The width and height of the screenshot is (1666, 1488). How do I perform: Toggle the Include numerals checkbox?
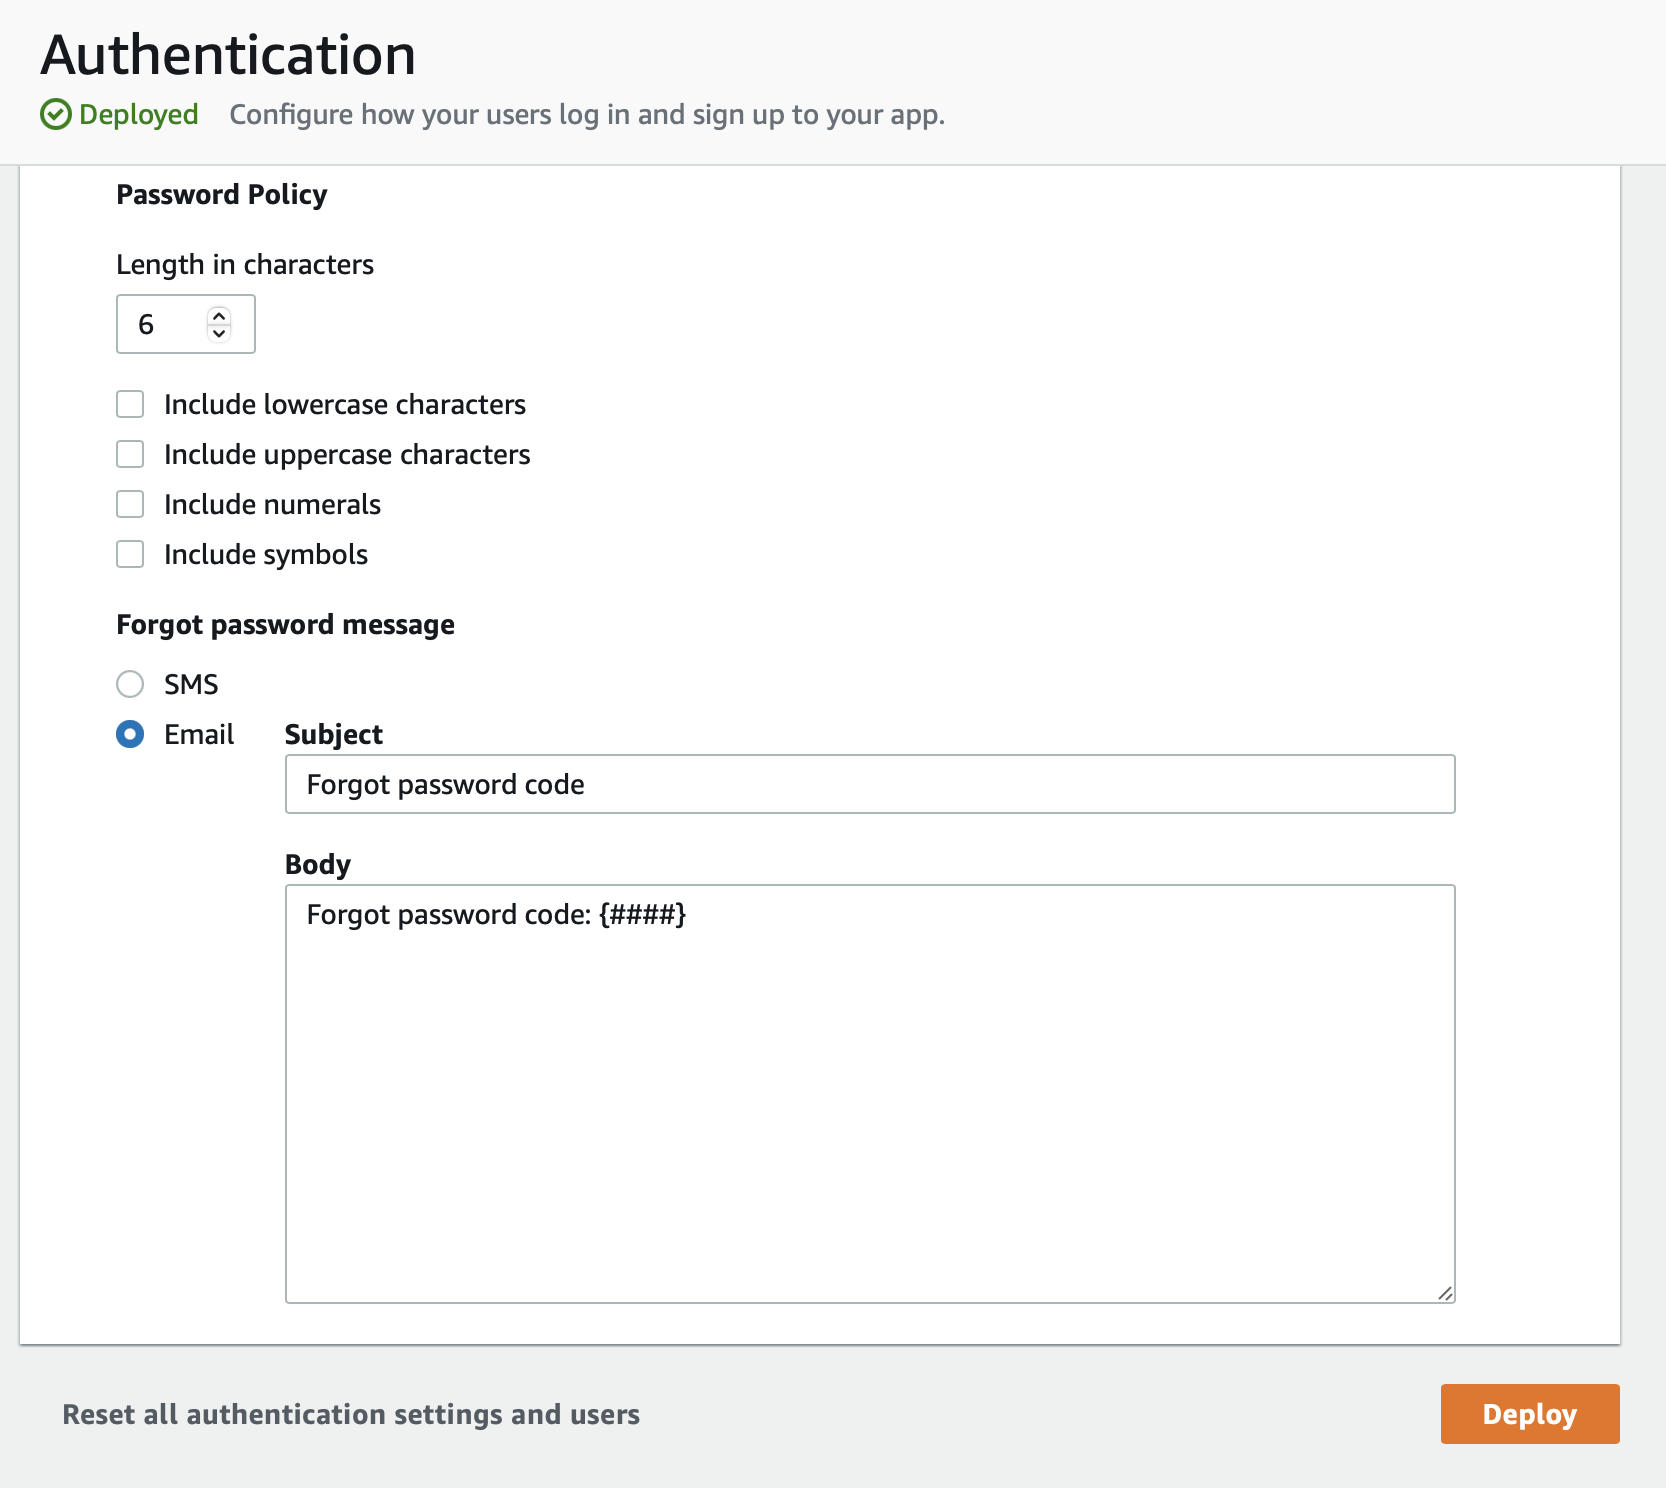130,504
